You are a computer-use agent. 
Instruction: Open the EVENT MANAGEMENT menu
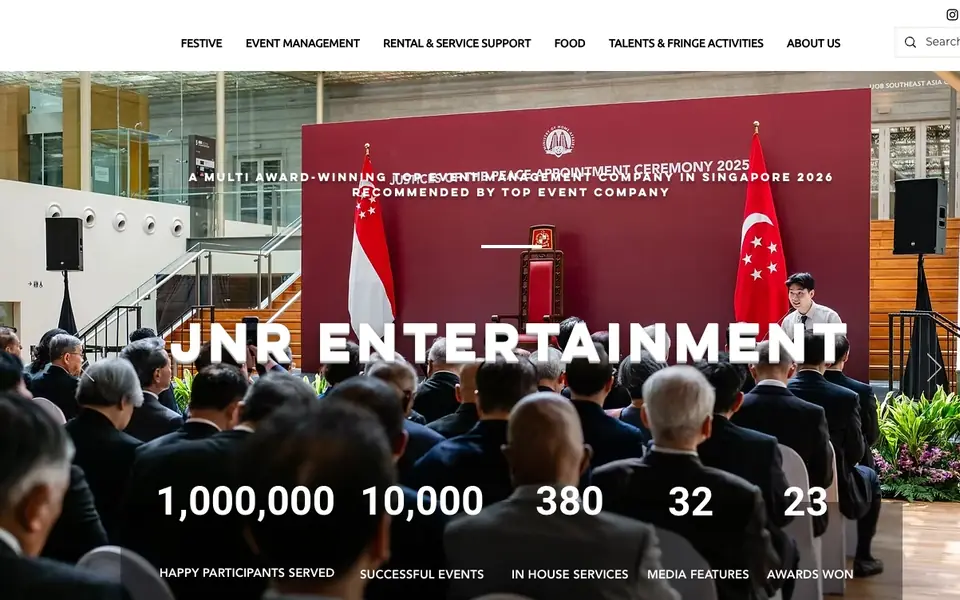(302, 43)
